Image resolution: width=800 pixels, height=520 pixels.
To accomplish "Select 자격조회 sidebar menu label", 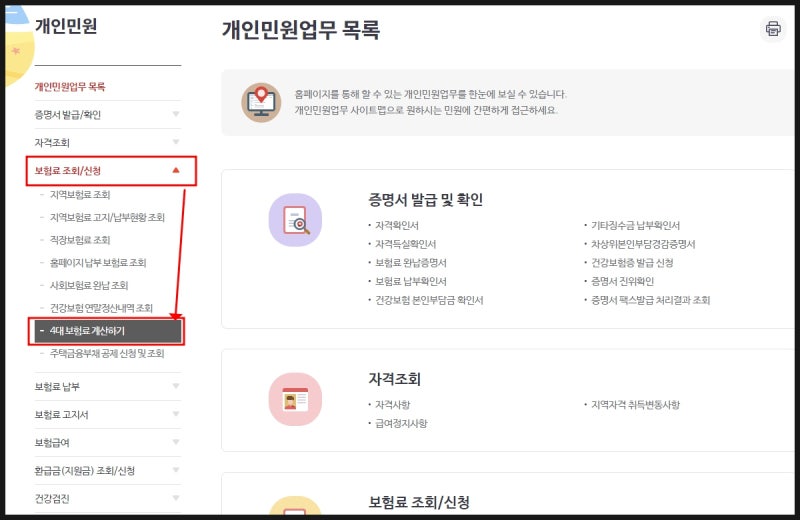I will click(x=52, y=142).
